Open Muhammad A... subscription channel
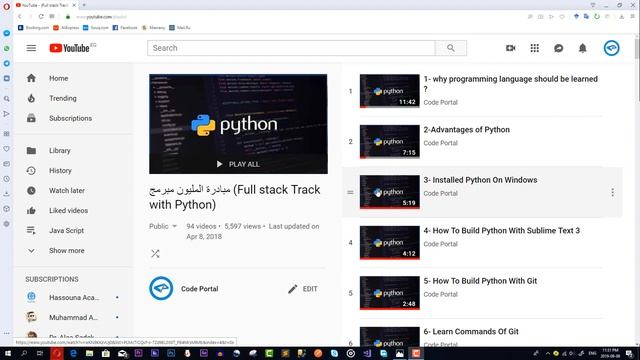Viewport: 640px width, 360px height. [x=73, y=318]
